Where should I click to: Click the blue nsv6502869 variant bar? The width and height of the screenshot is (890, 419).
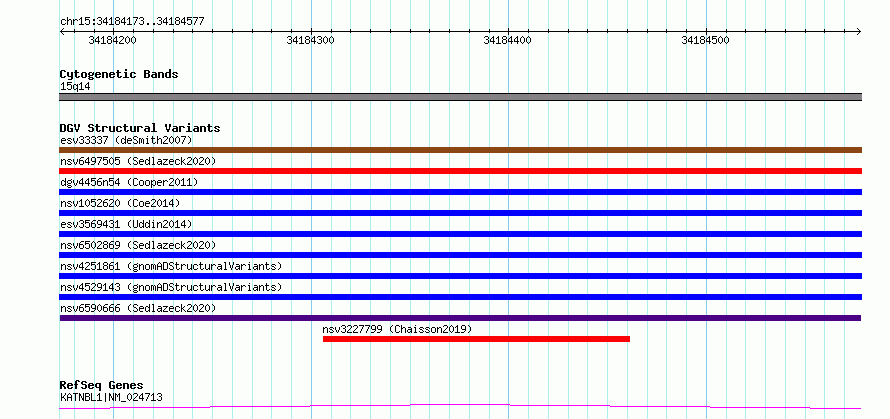coord(461,255)
